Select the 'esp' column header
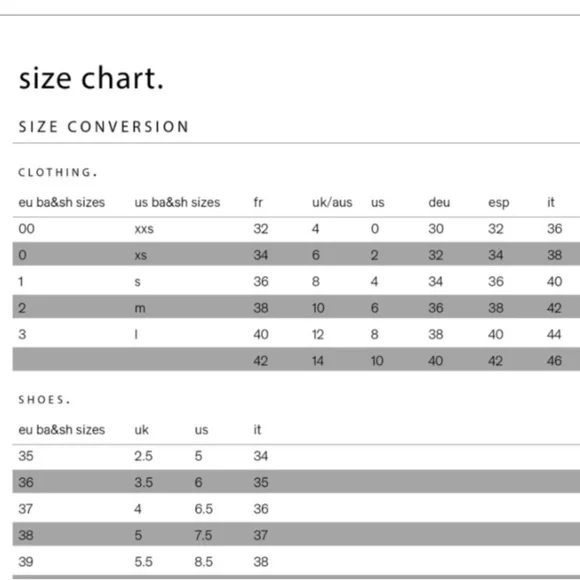580x580 pixels. point(499,203)
